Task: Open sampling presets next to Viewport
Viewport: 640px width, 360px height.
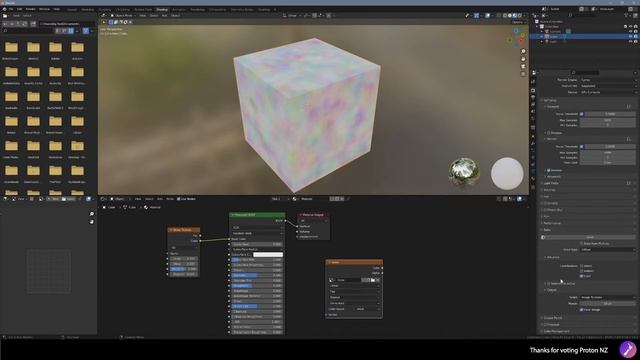Action: click(x=629, y=107)
